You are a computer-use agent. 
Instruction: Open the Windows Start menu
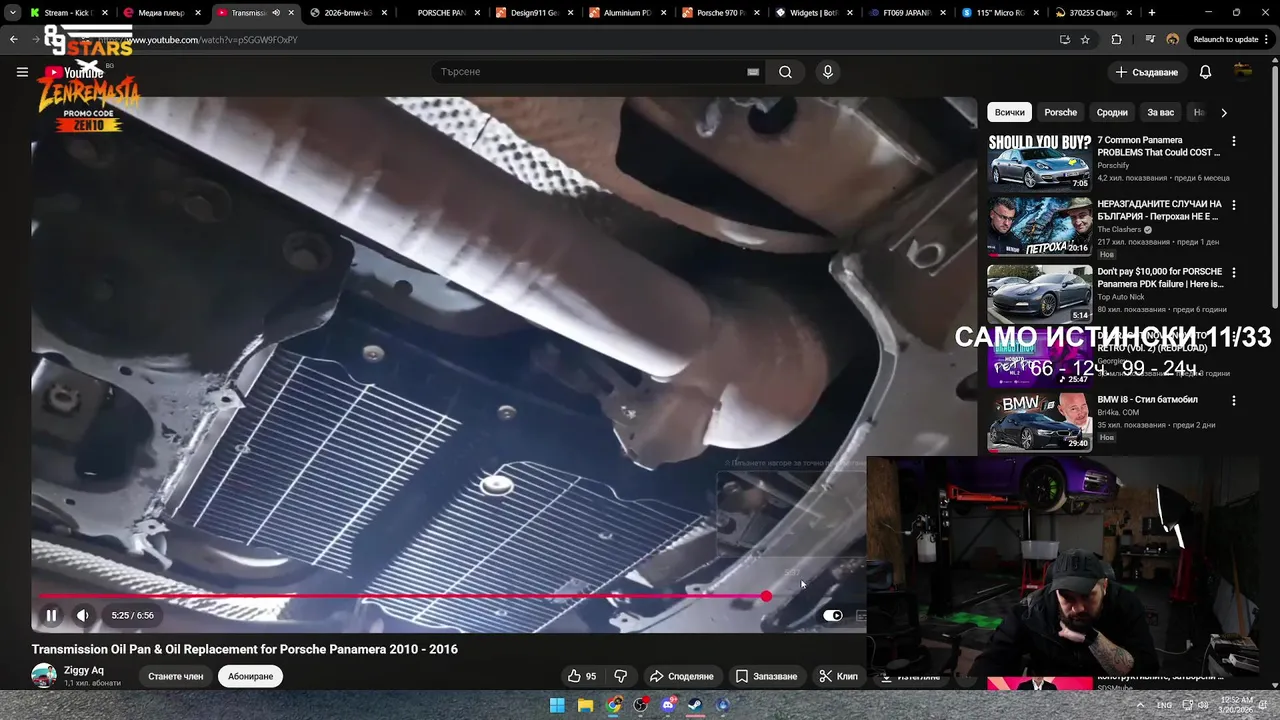click(x=557, y=705)
